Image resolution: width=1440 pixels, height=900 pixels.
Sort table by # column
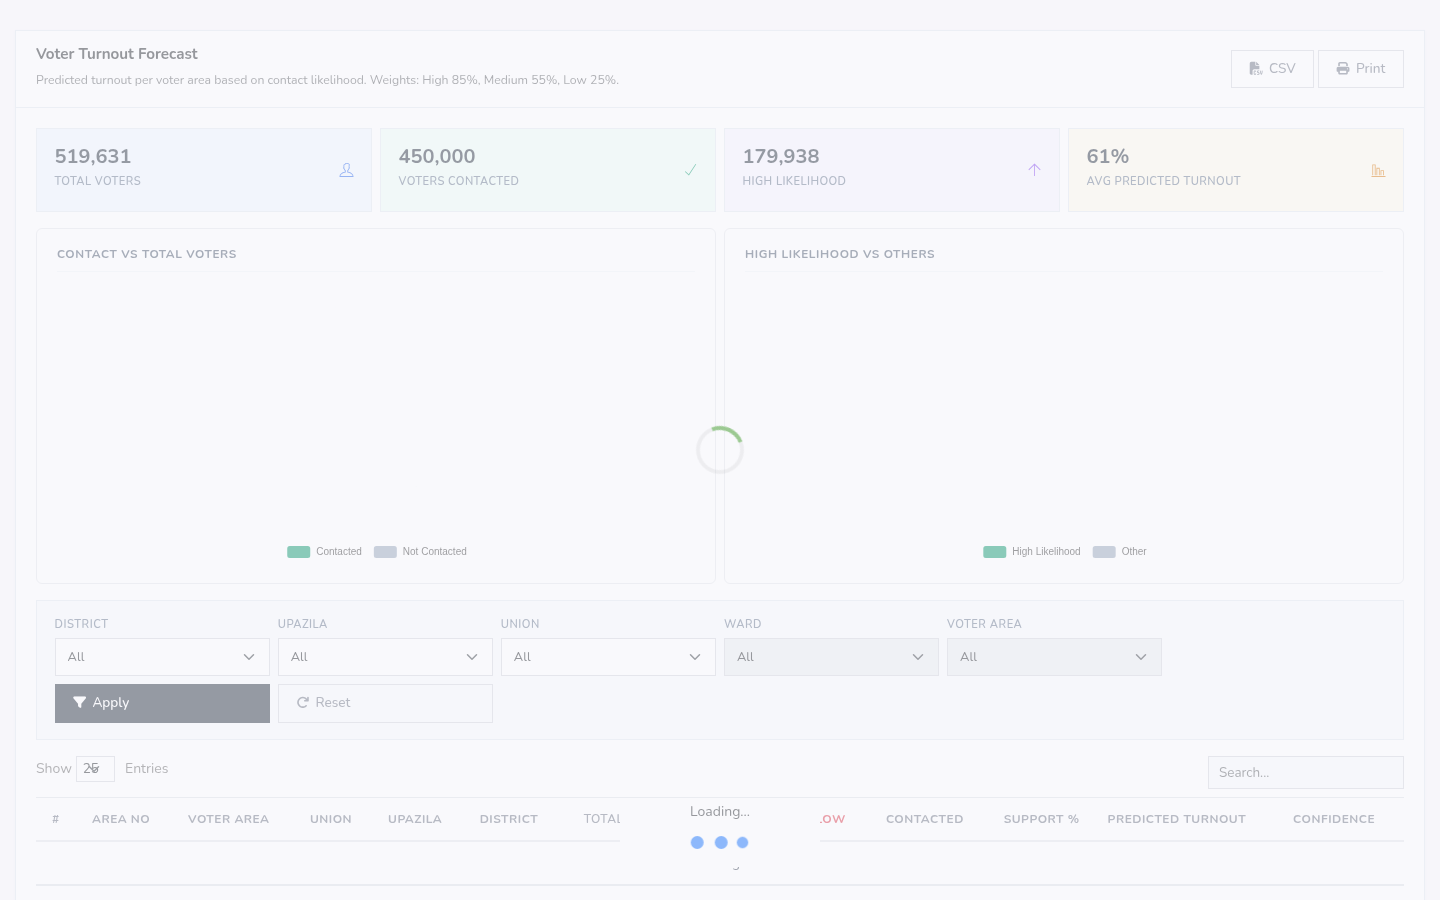coord(56,819)
